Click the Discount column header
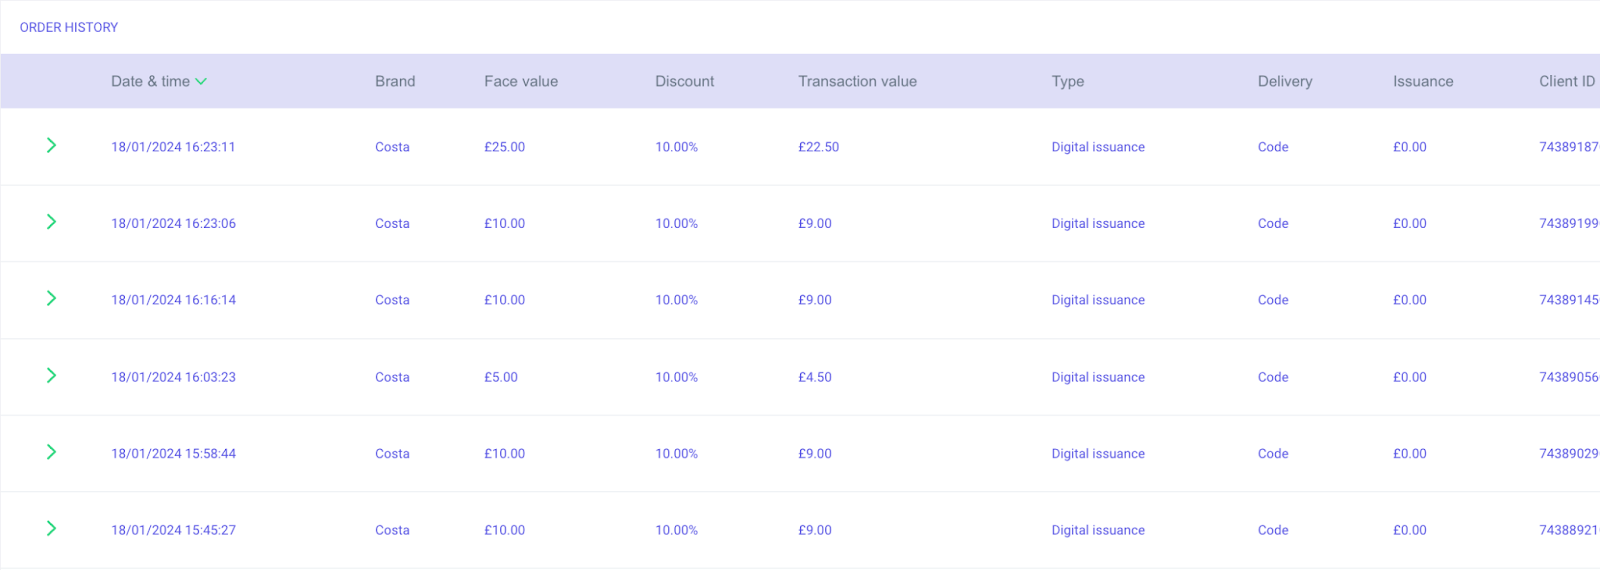Image resolution: width=1600 pixels, height=570 pixels. tap(685, 82)
